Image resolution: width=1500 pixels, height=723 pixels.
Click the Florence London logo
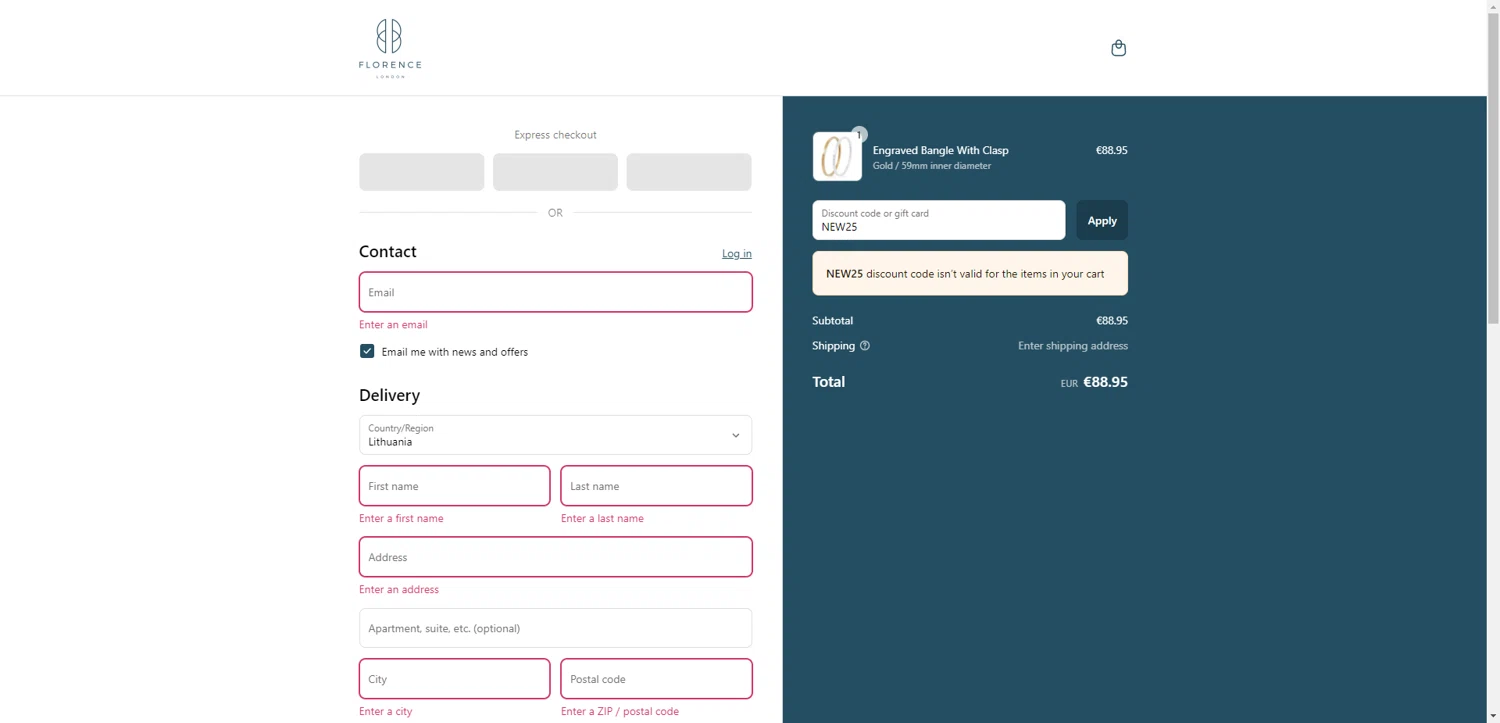(390, 48)
